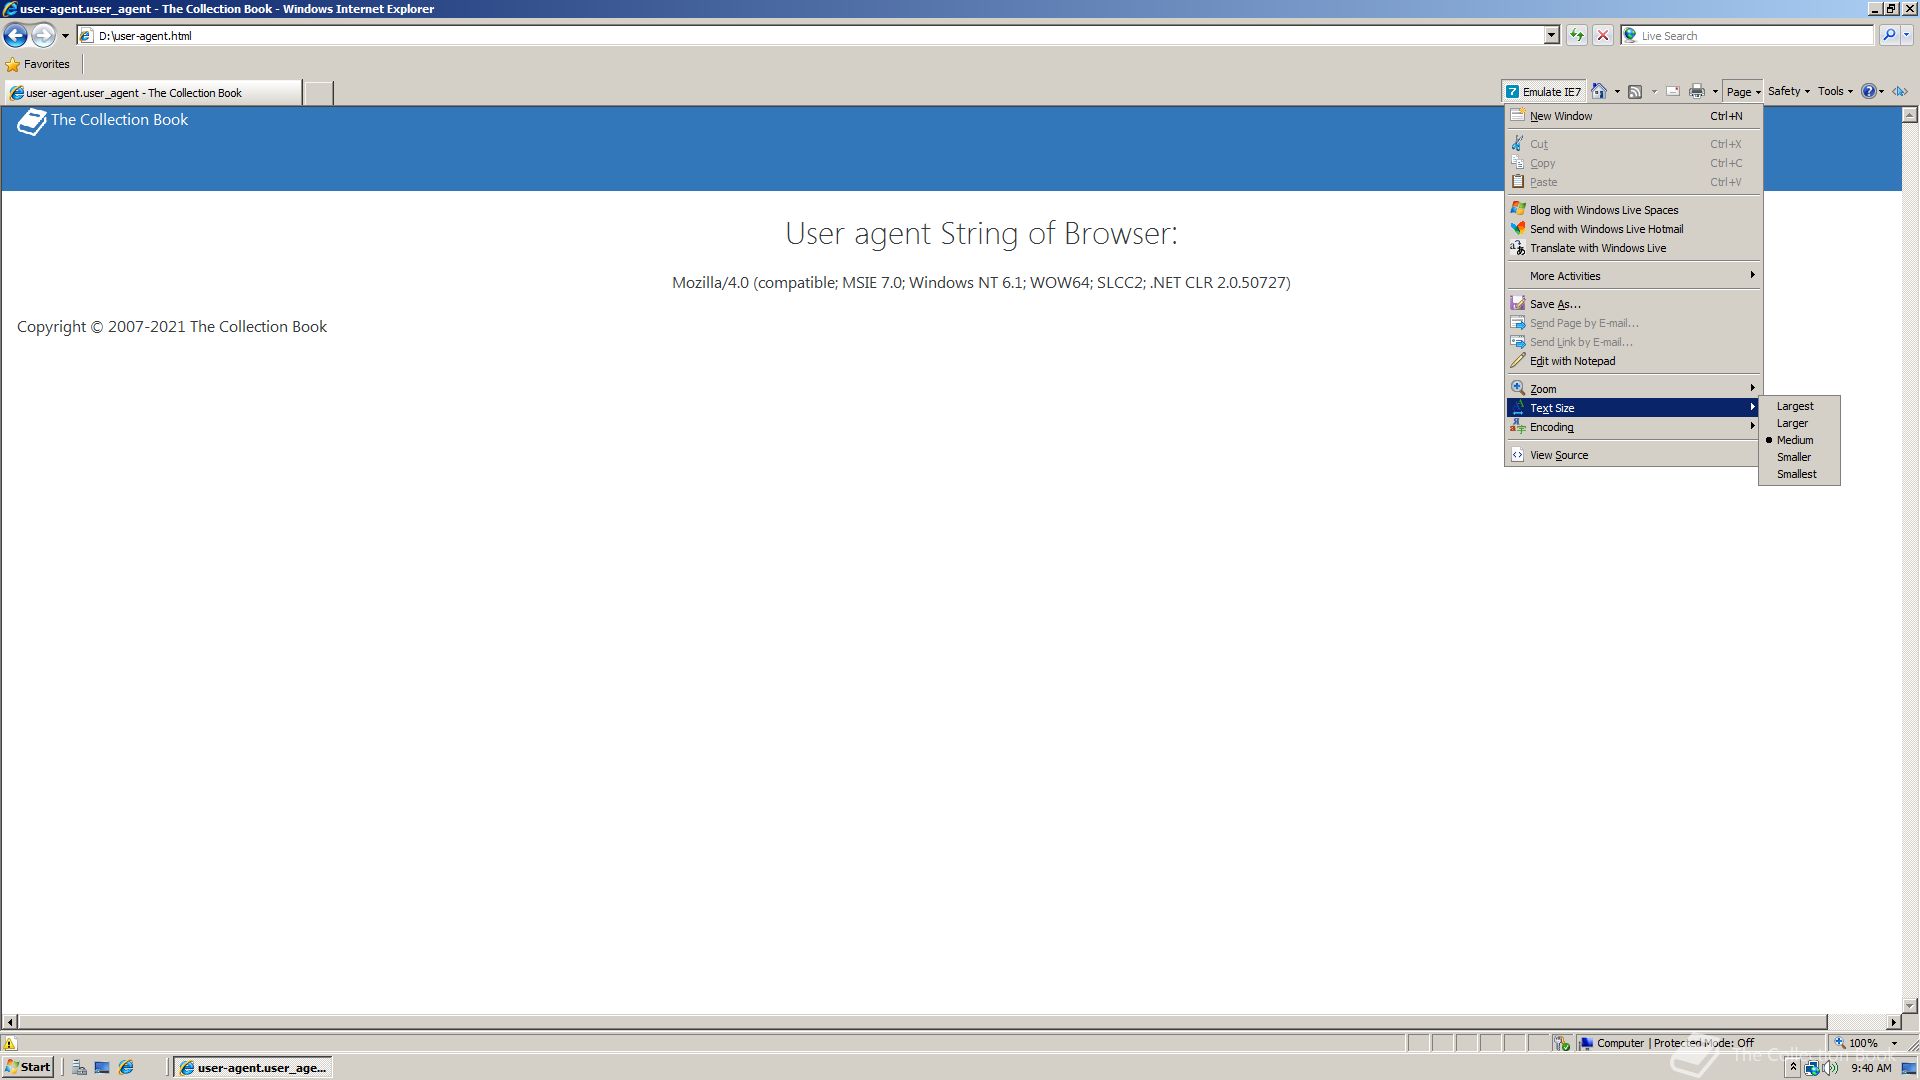Screen dimensions: 1920x1080
Task: Expand the address bar history dropdown
Action: tap(1552, 36)
